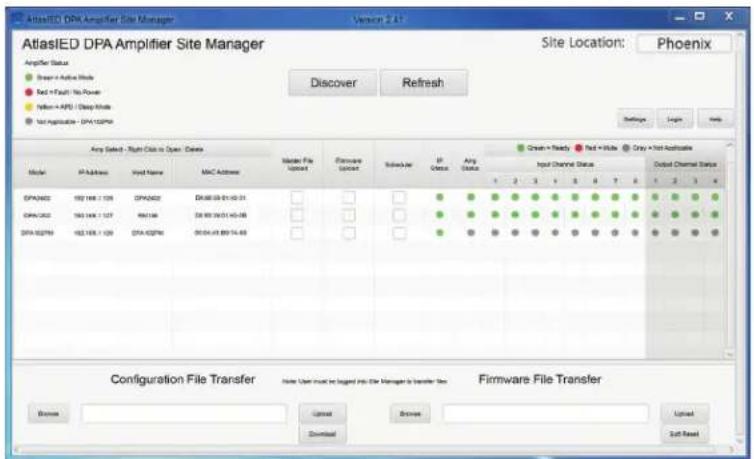Click output channel 2 dot in DPA1202 row
Viewport: 754px width, 459px height.
tap(675, 215)
